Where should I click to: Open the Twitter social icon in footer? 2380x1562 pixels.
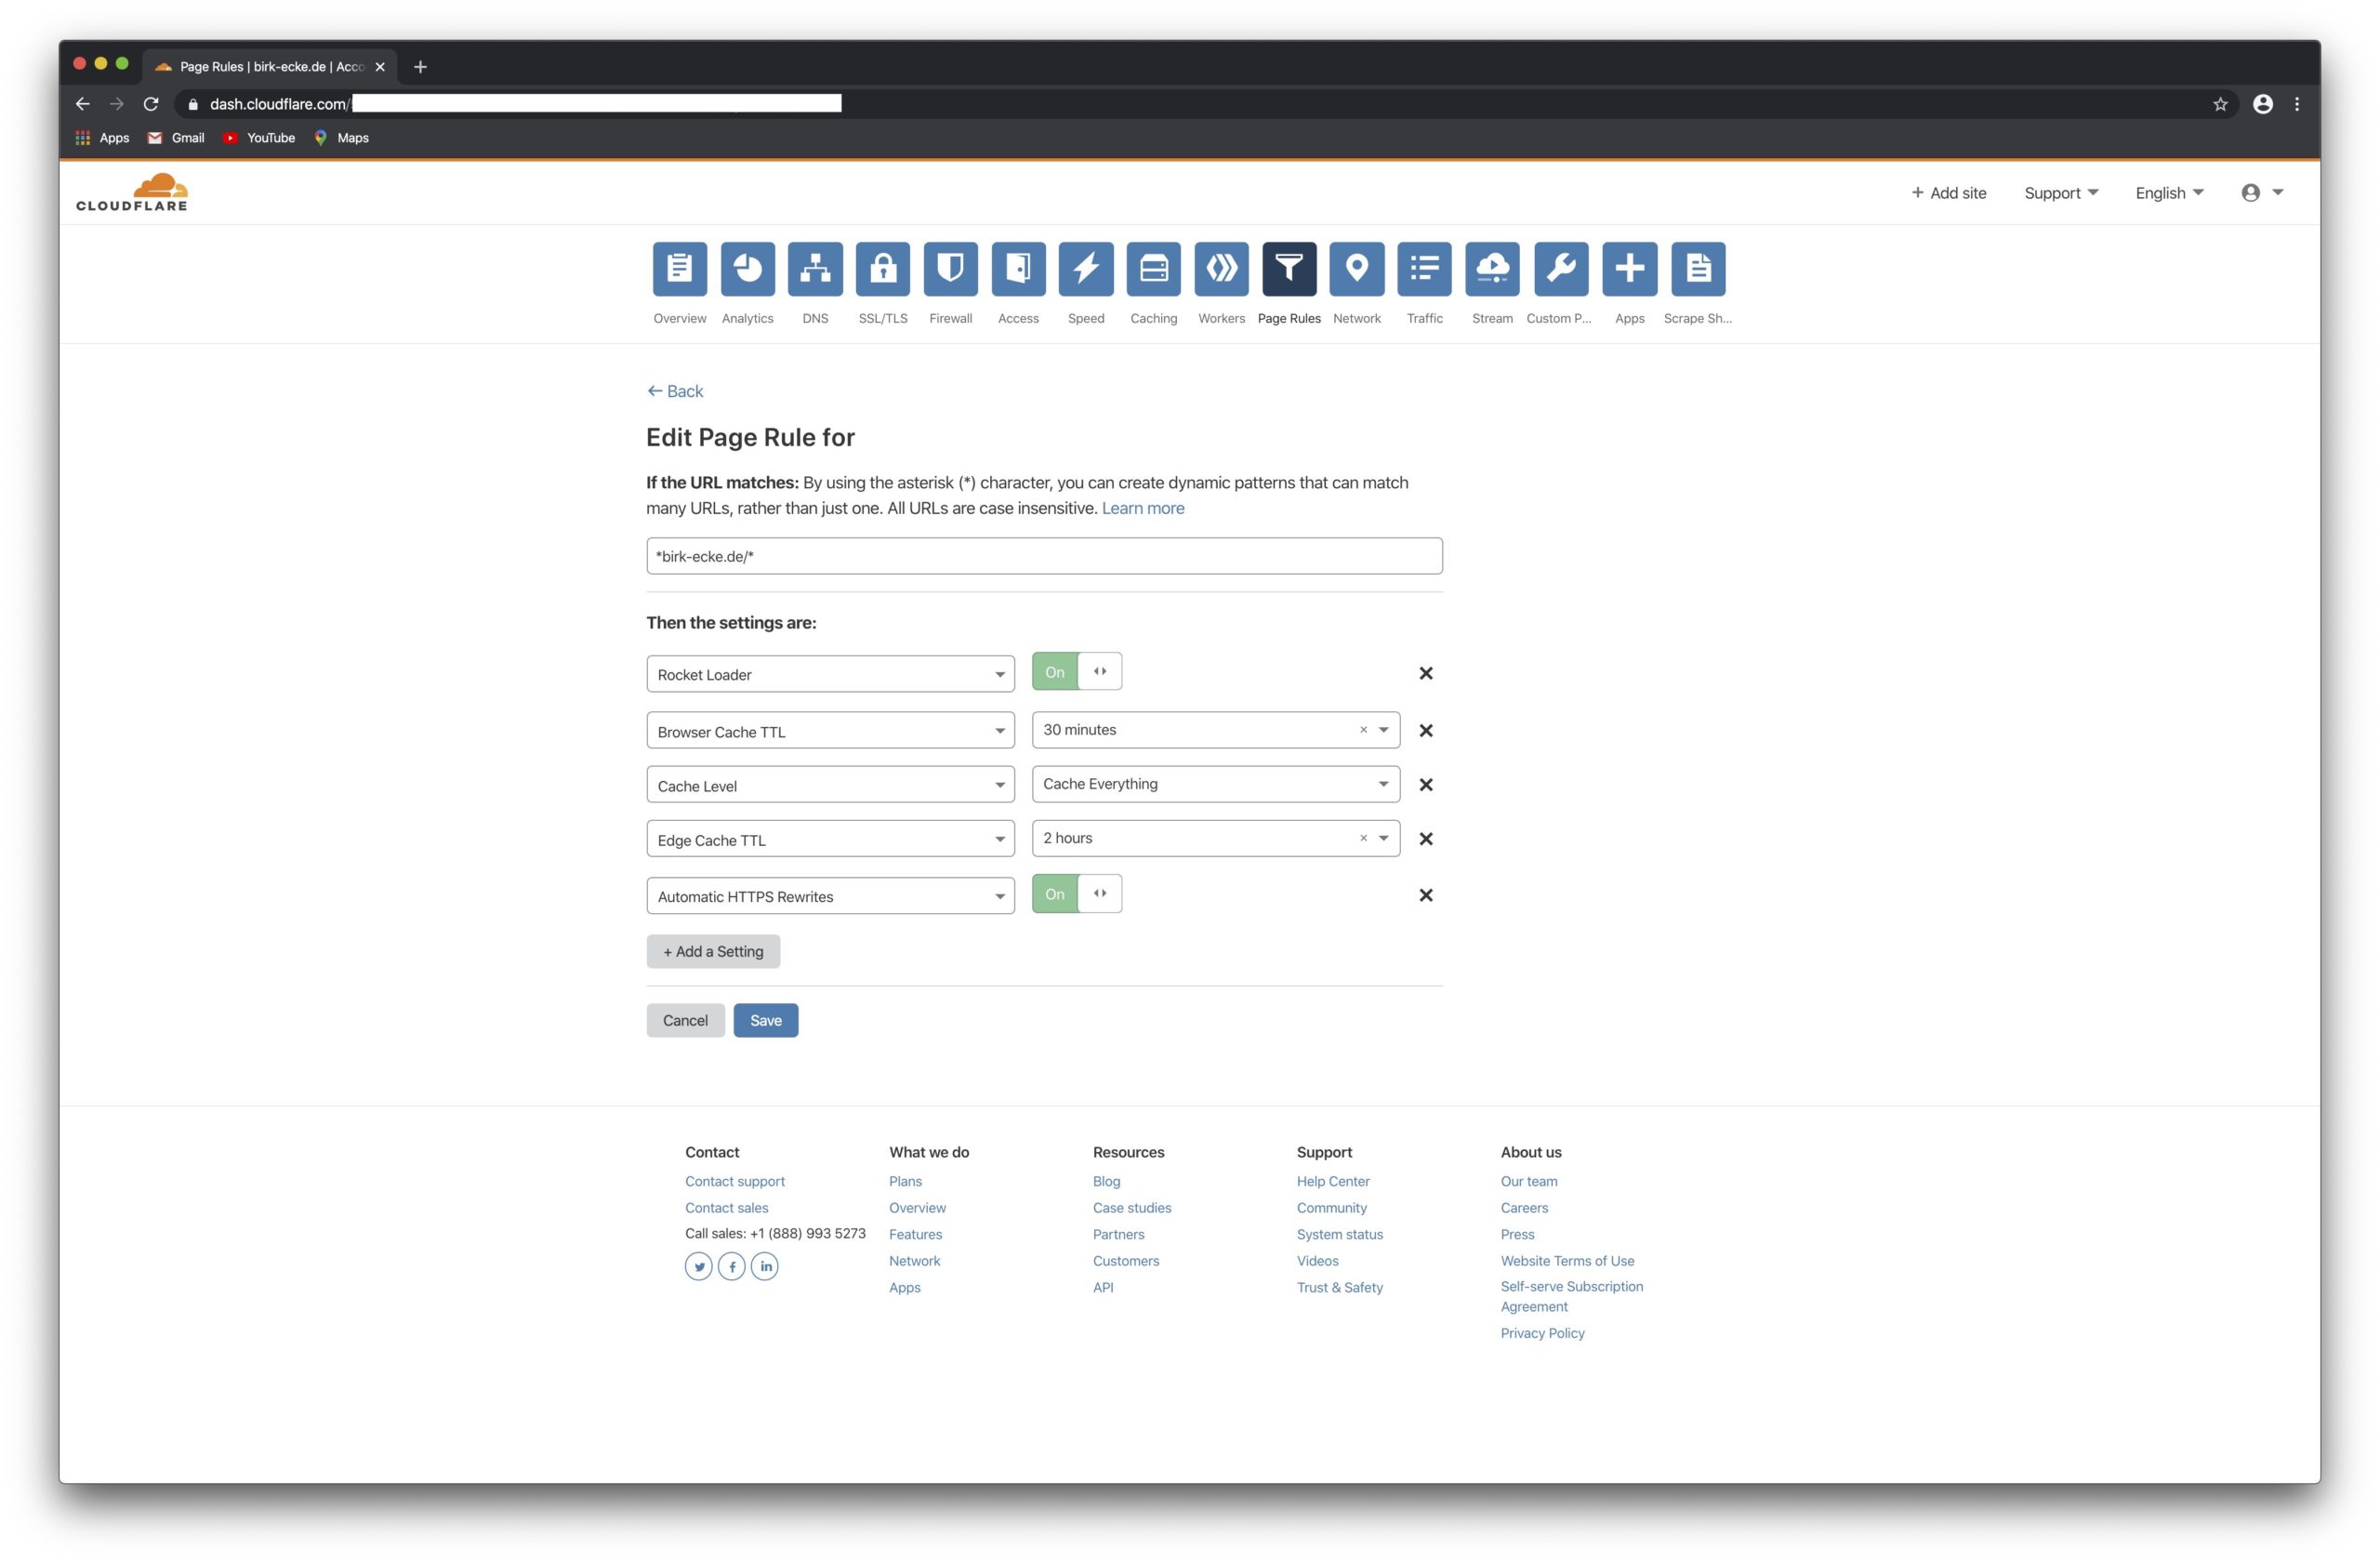pyautogui.click(x=699, y=1266)
